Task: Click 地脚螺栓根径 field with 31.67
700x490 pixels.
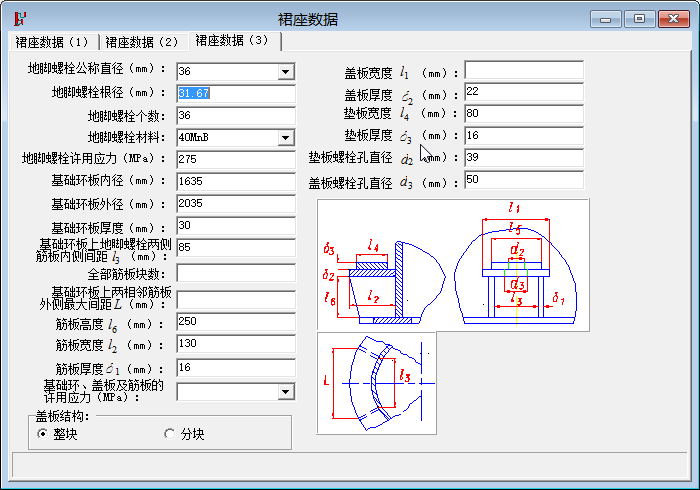Action: [x=236, y=94]
